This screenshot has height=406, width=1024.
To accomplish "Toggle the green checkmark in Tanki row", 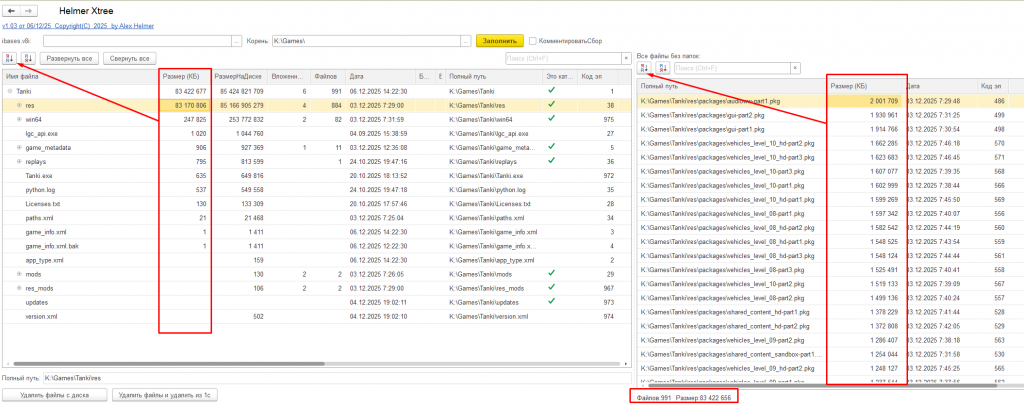I will click(551, 90).
